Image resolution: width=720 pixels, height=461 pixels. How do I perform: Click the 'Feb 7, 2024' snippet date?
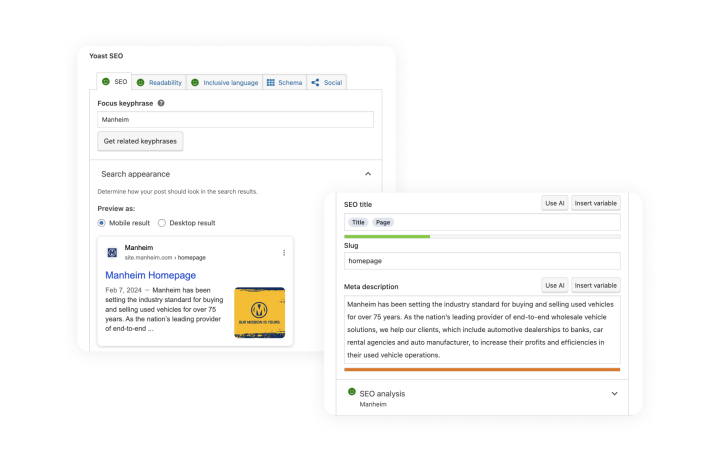click(x=124, y=290)
